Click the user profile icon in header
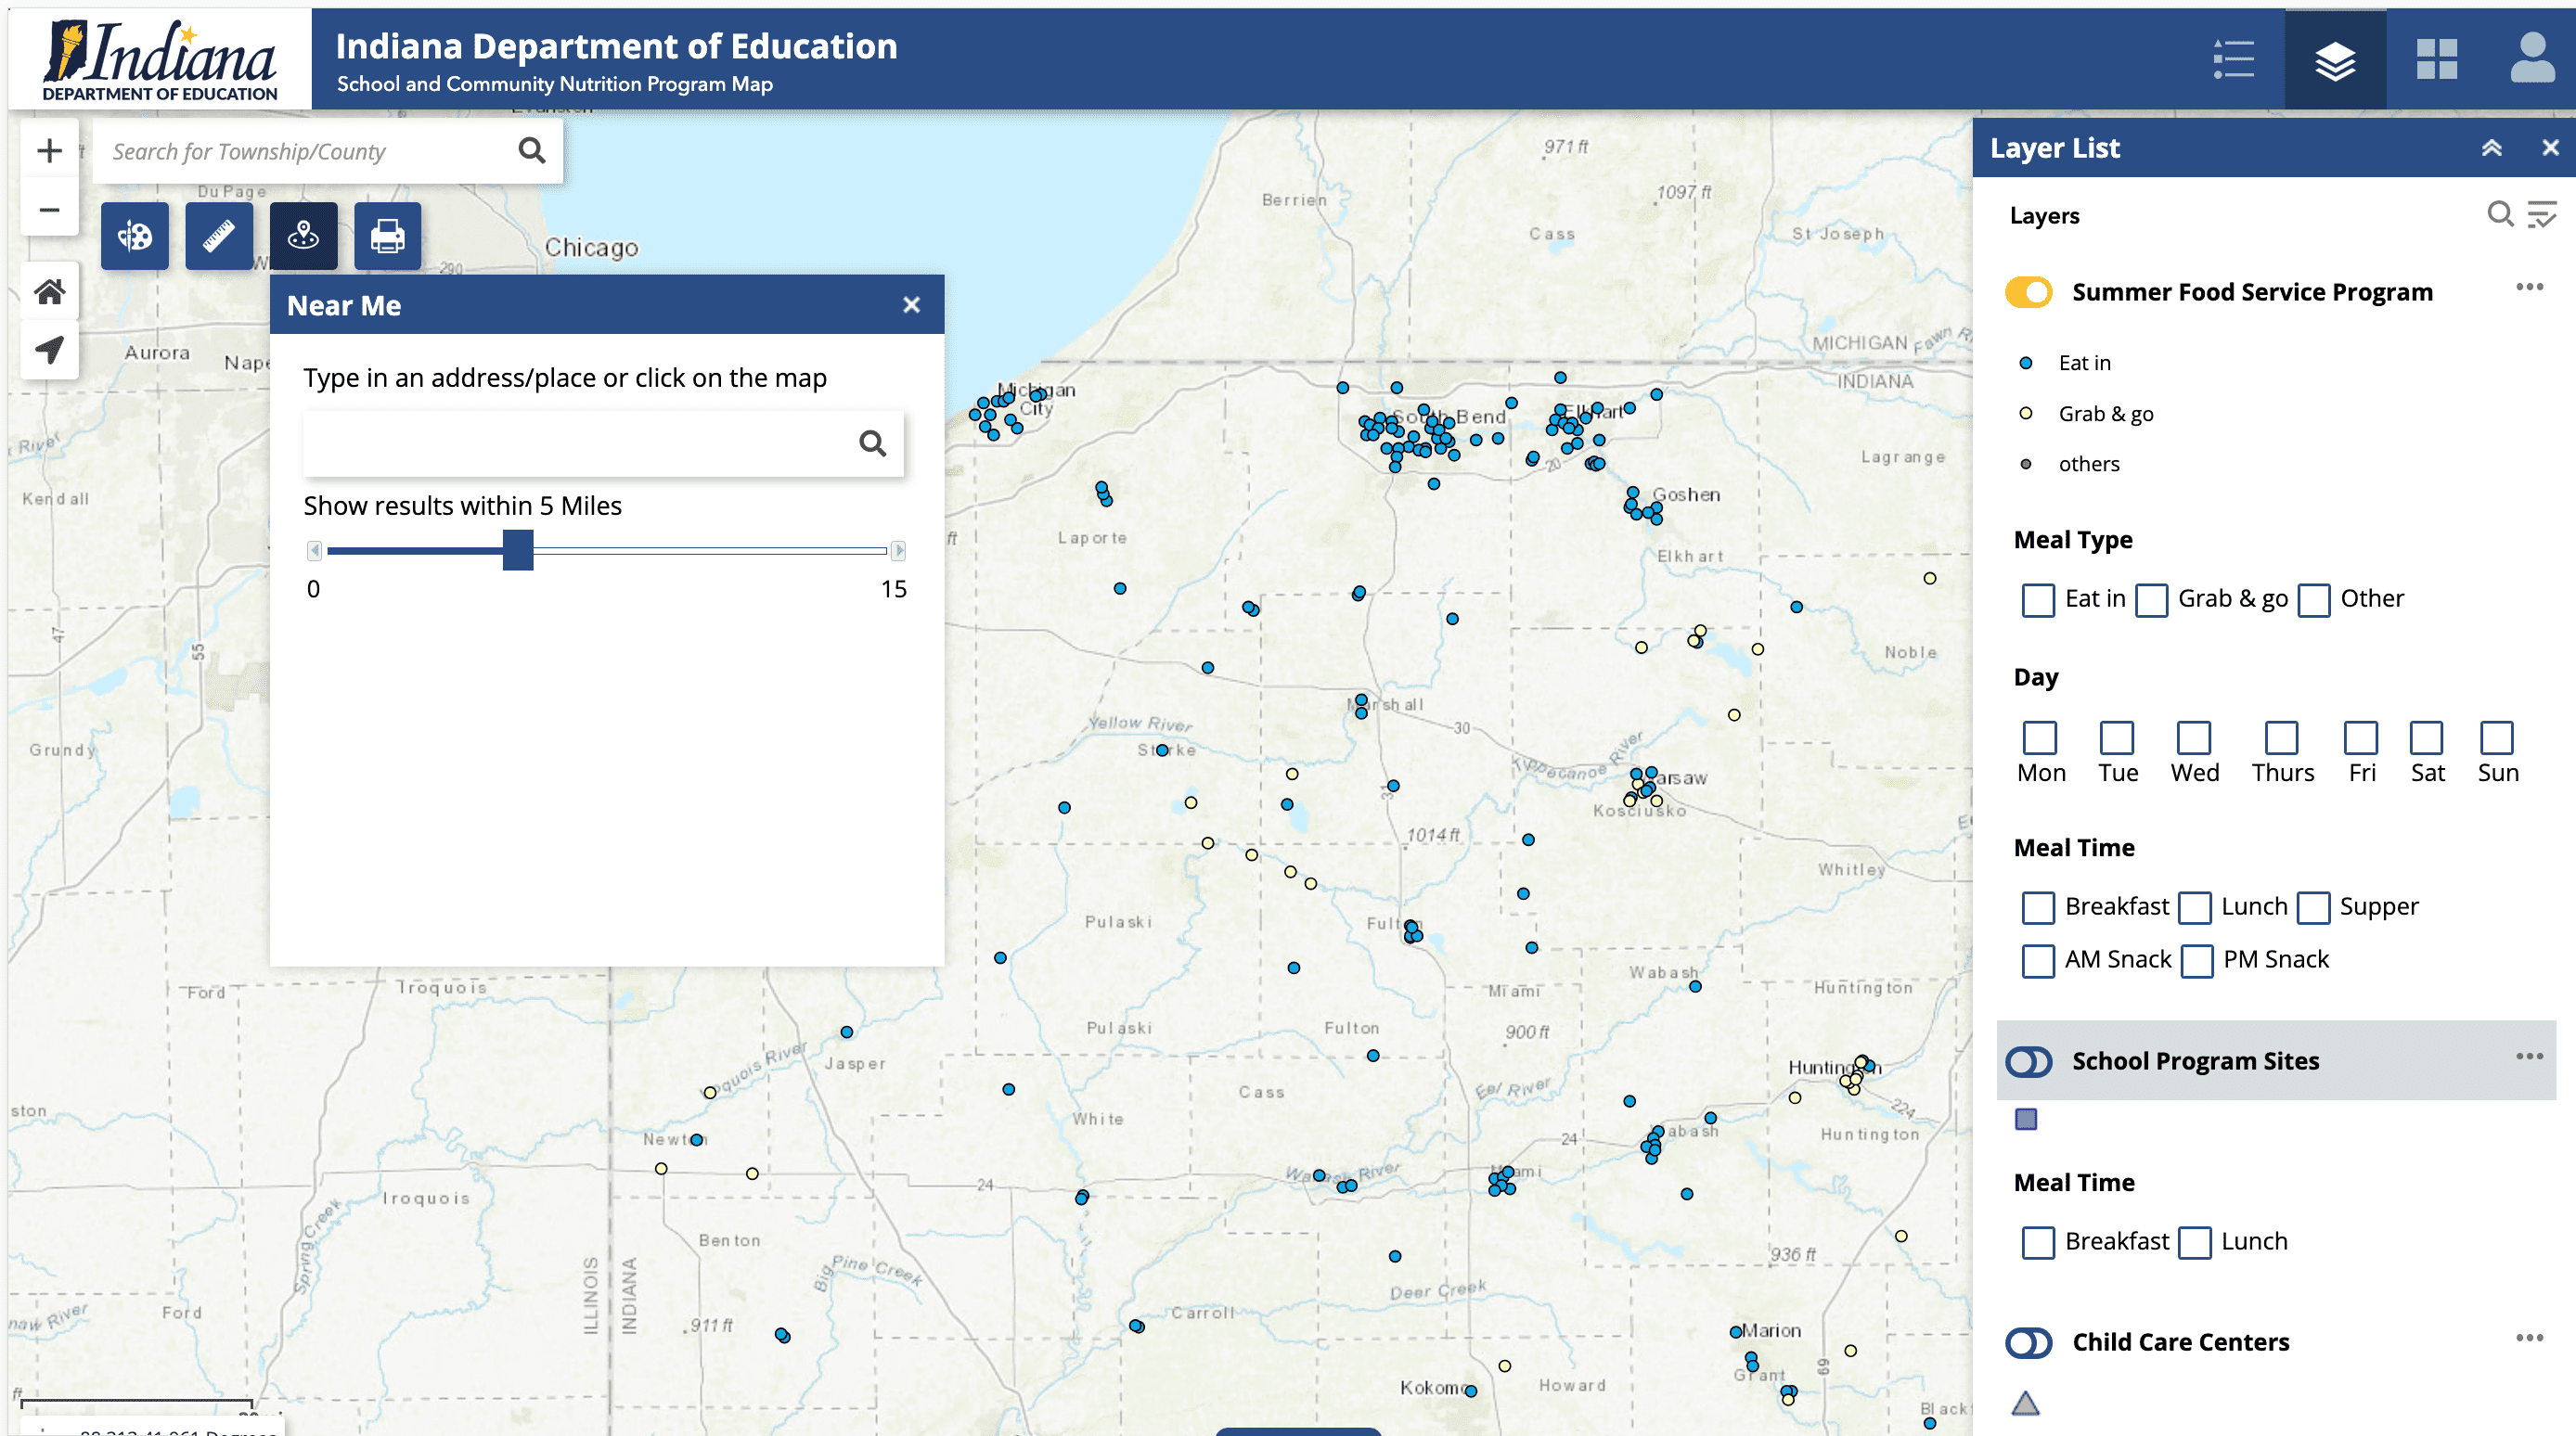The image size is (2576, 1436). [2532, 58]
